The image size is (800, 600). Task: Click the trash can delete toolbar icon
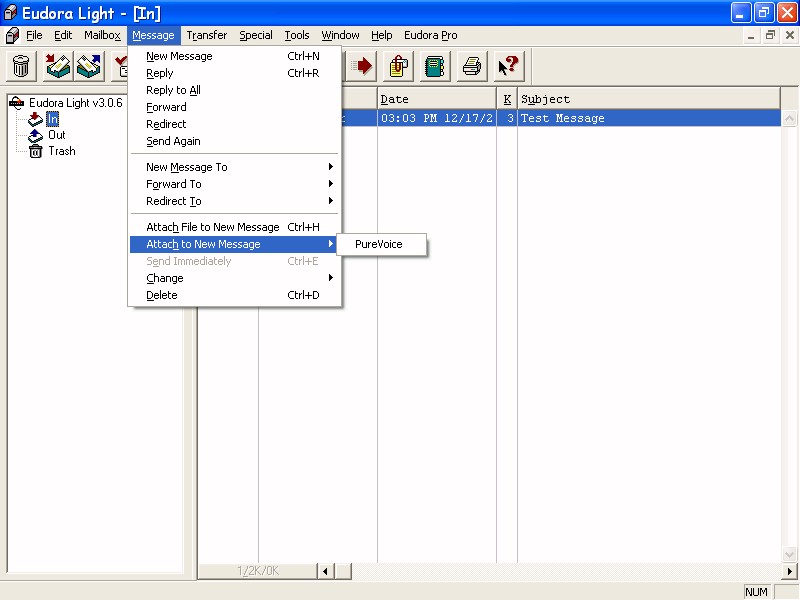[x=21, y=66]
